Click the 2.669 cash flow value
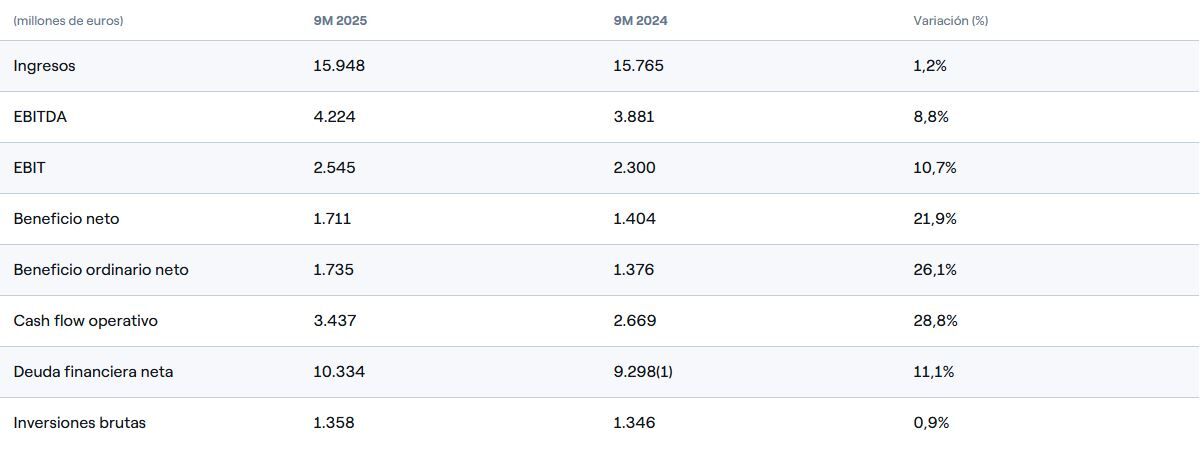1204x464 pixels. click(635, 321)
